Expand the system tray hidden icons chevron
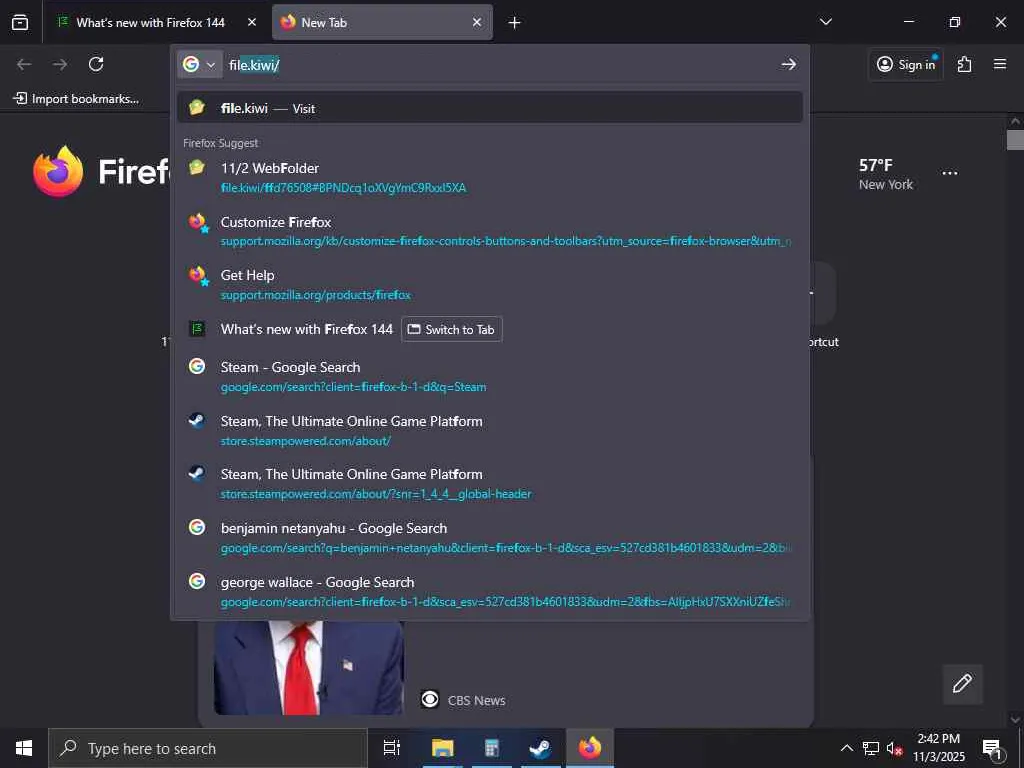Screen dimensions: 1024x768 pyautogui.click(x=846, y=748)
